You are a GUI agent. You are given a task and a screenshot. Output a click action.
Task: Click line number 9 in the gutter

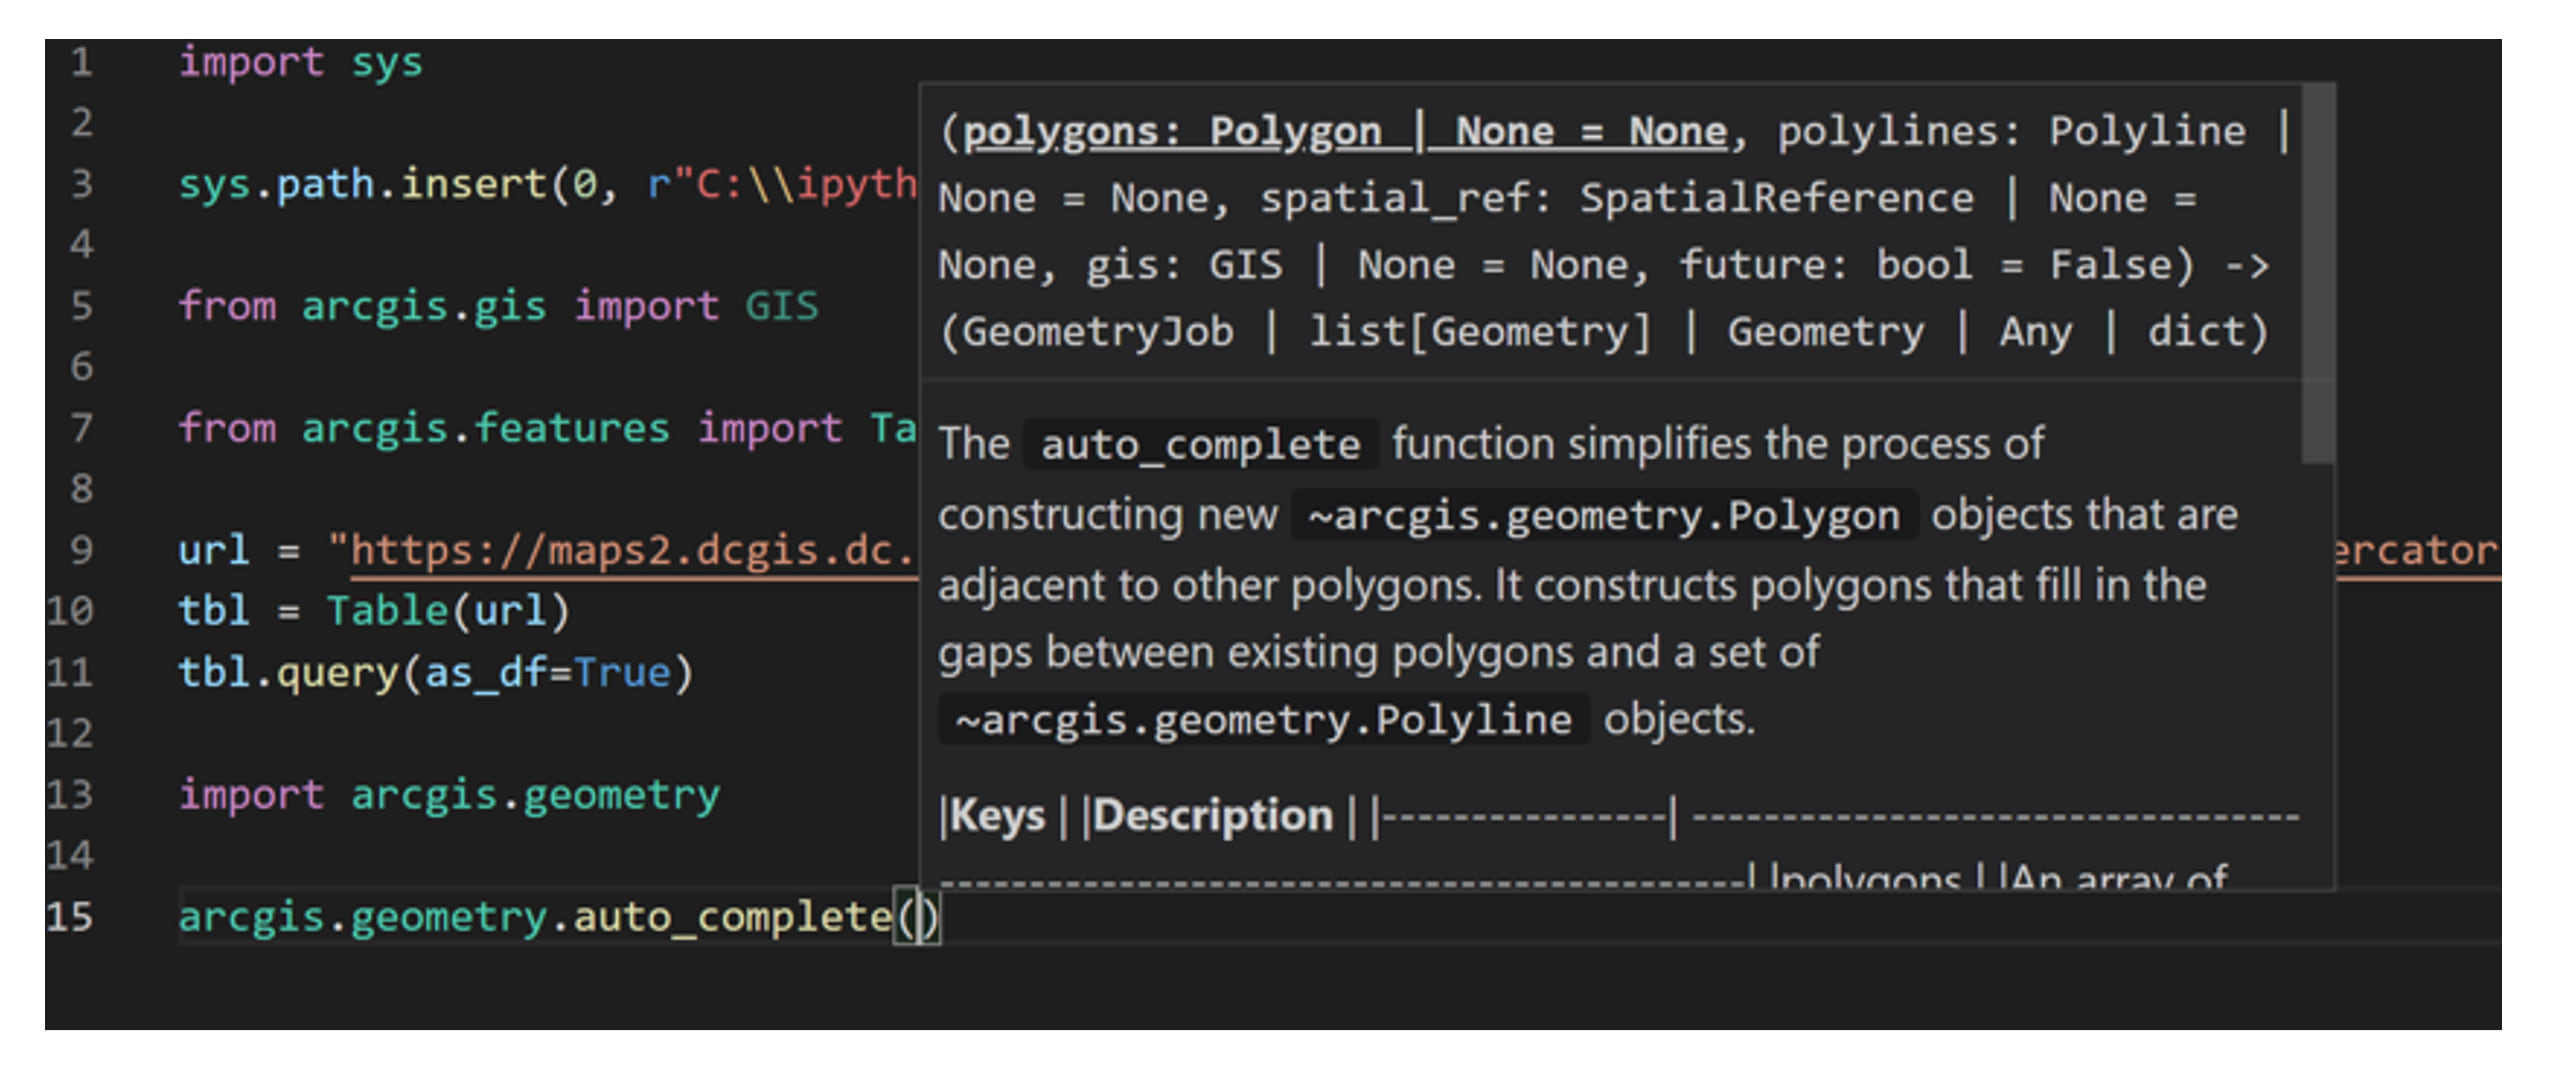[81, 550]
